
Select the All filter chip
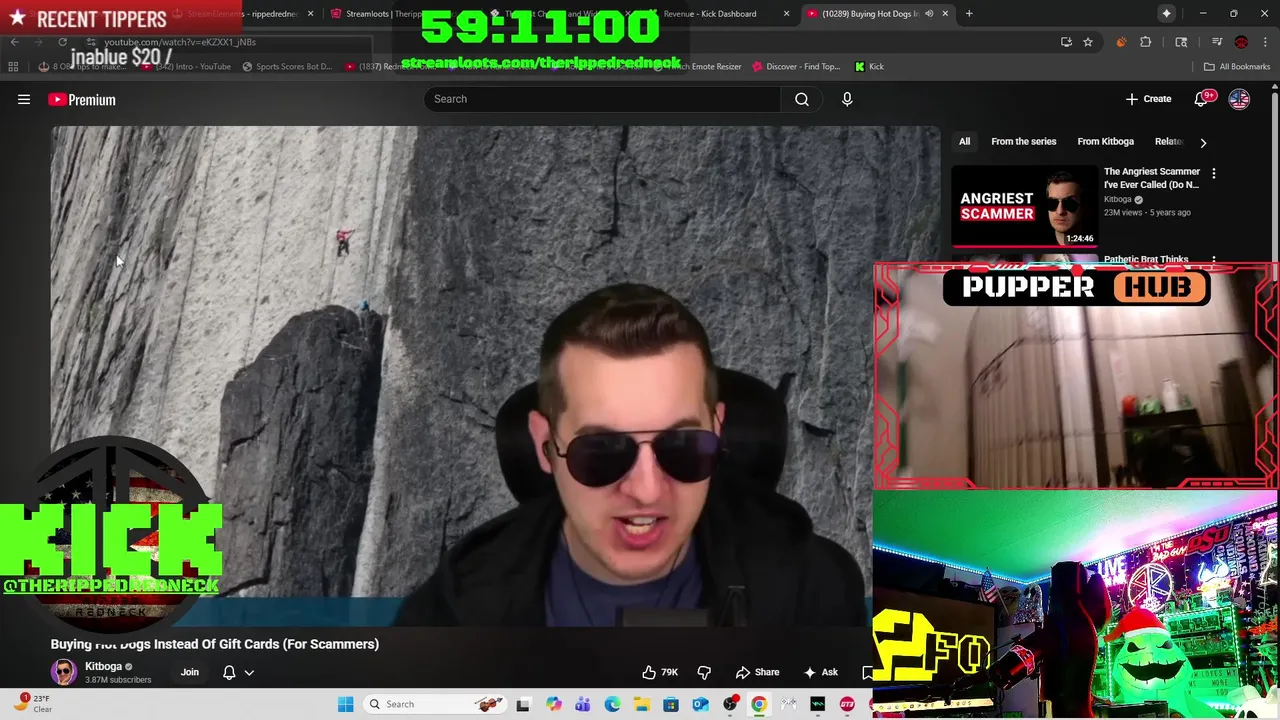964,142
